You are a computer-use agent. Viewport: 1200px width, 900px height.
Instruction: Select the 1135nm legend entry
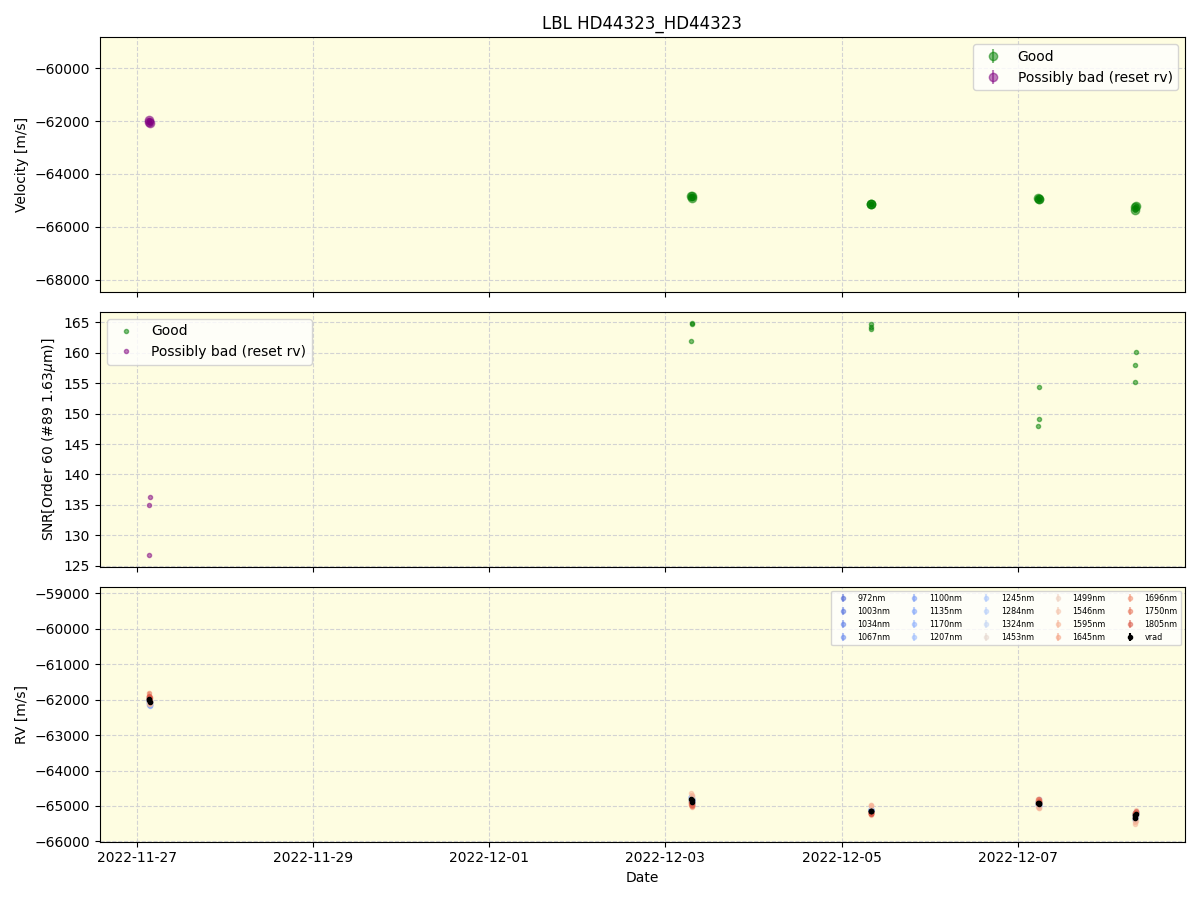[x=936, y=611]
